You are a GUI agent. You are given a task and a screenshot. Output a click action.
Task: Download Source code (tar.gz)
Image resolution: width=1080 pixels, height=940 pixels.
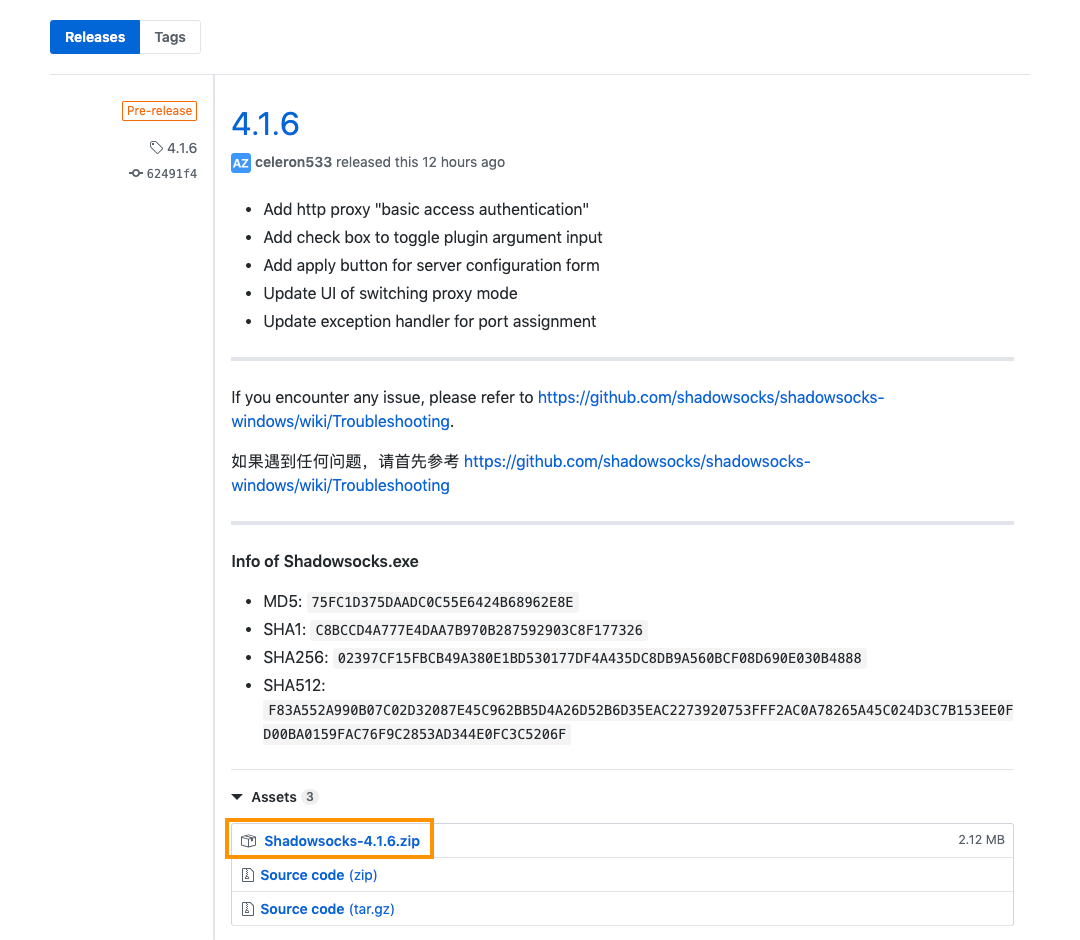[x=327, y=909]
